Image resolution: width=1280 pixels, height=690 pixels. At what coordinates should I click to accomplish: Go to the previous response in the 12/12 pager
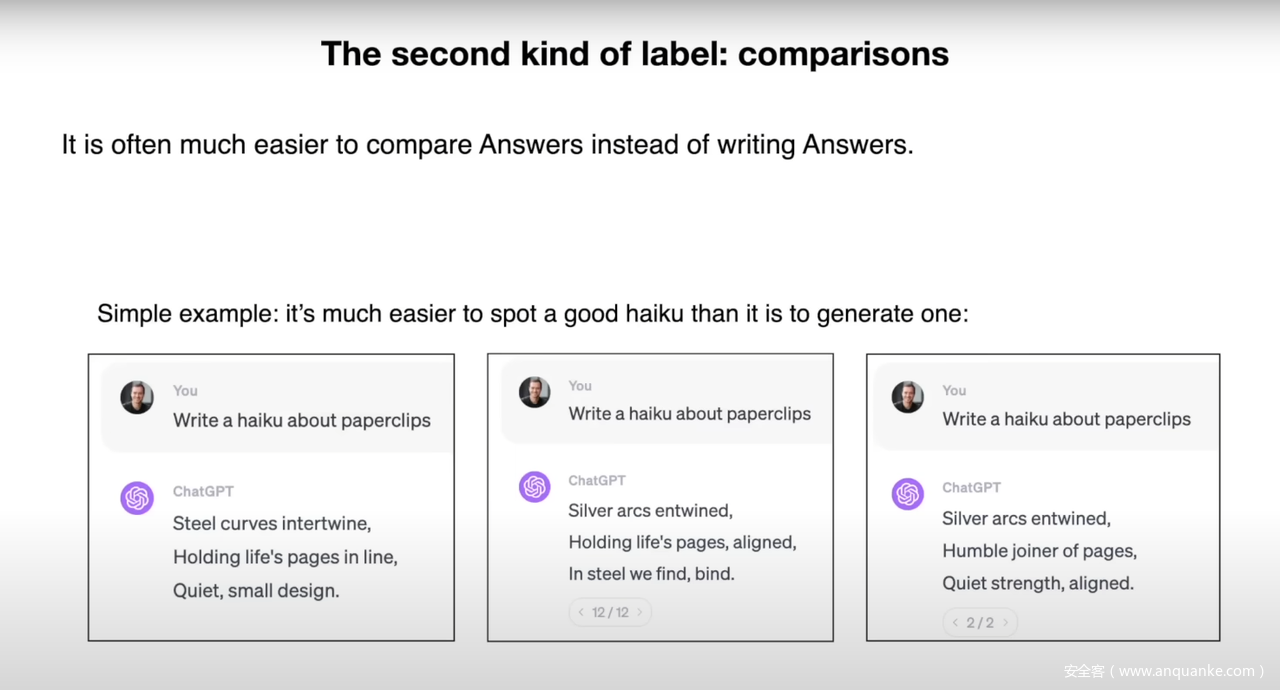click(581, 612)
